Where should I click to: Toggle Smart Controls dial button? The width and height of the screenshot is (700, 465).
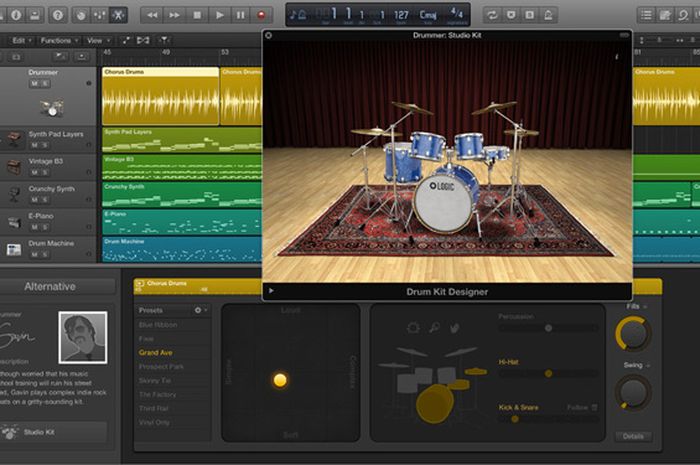81,15
